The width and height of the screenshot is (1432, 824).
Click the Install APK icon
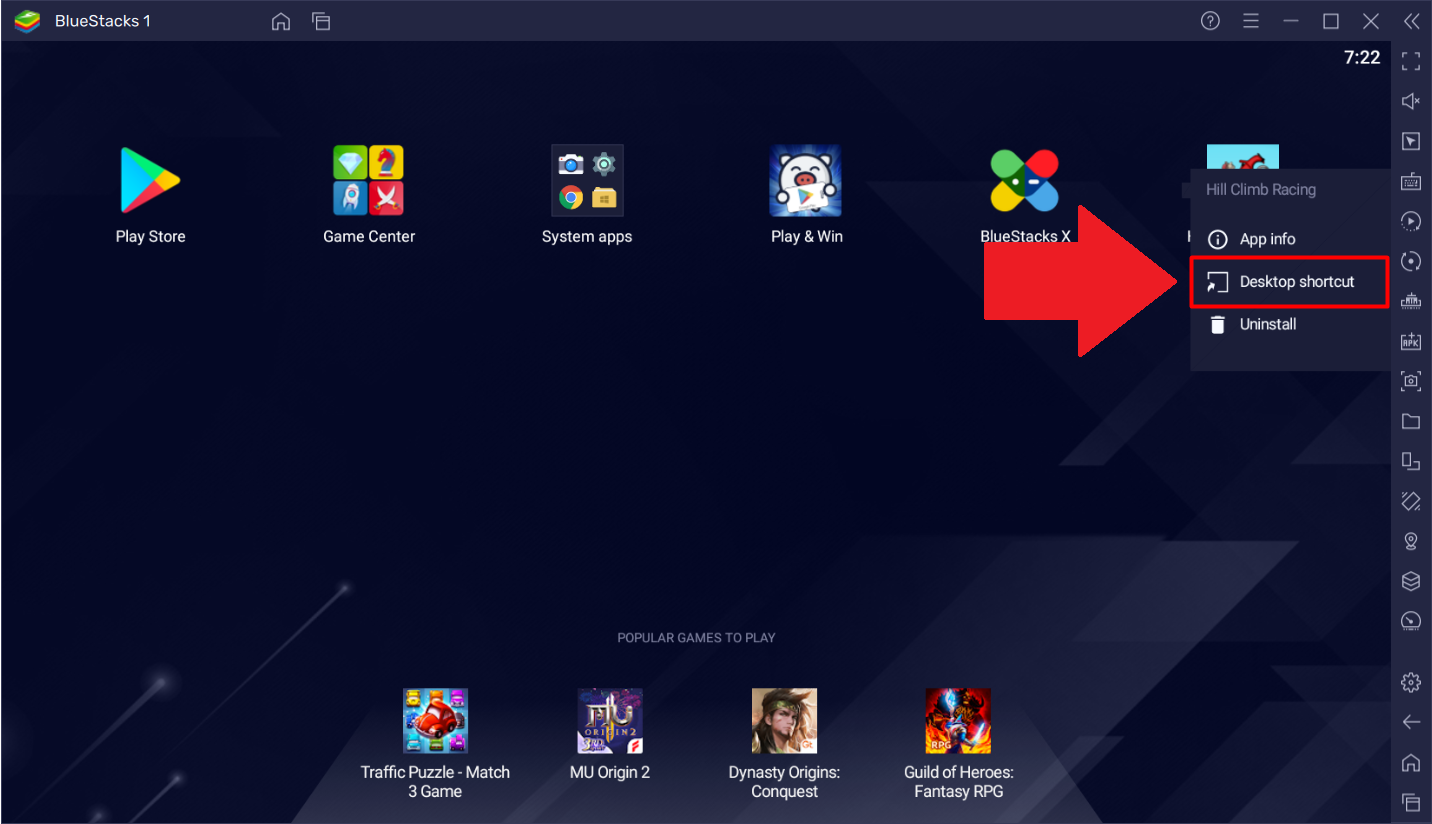coord(1411,341)
